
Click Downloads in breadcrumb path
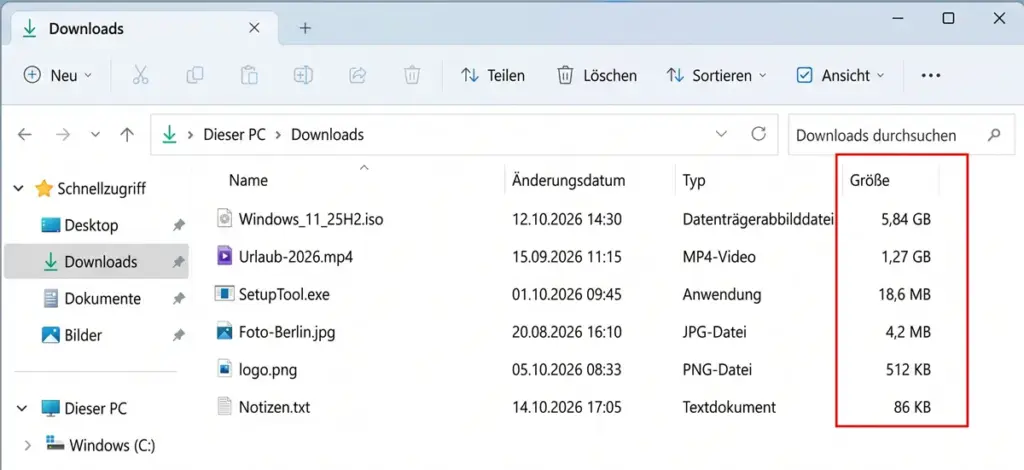tap(327, 135)
